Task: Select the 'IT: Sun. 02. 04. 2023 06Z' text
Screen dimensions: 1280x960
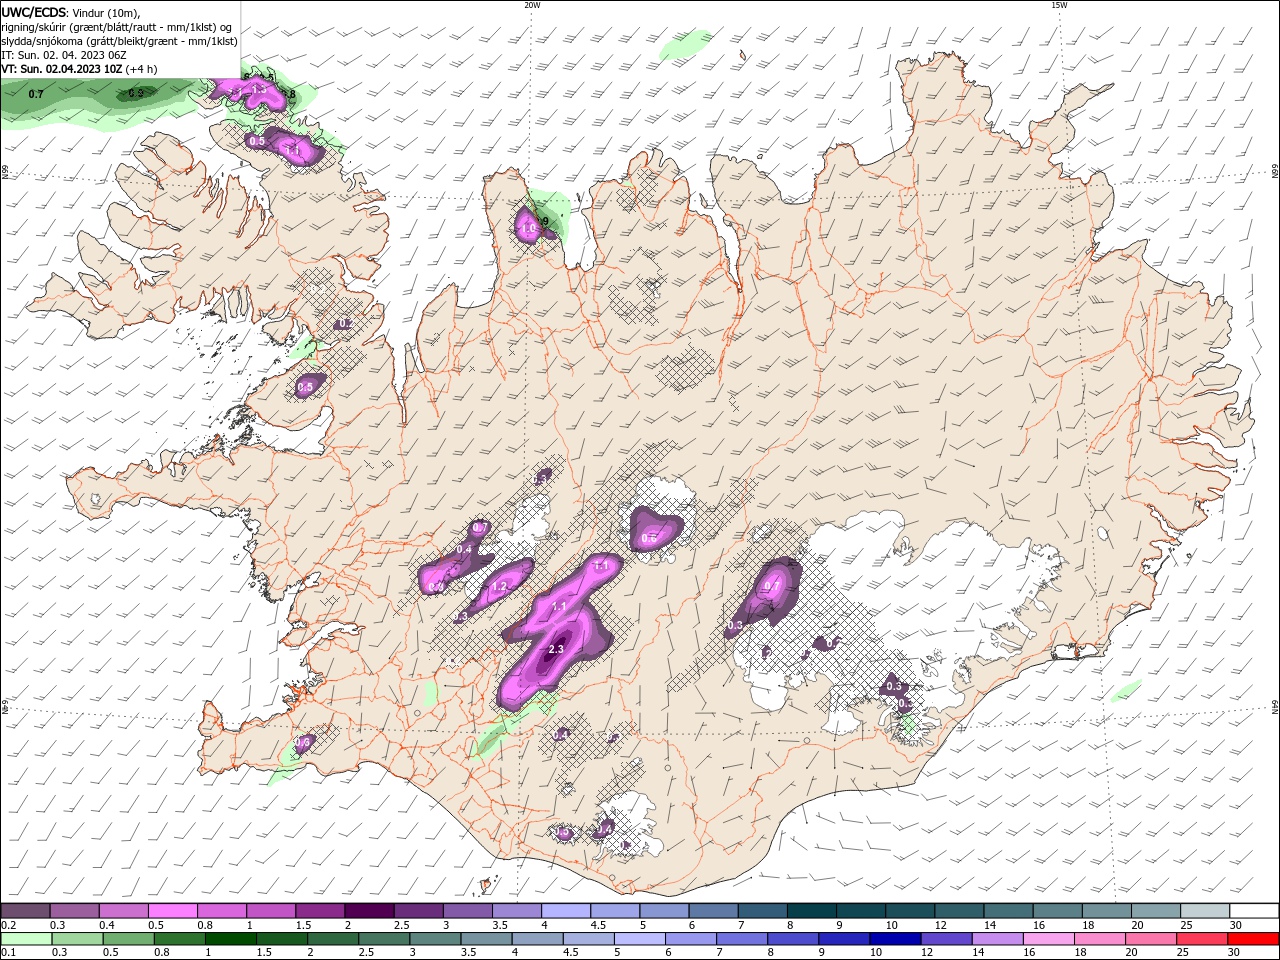Action: point(63,55)
